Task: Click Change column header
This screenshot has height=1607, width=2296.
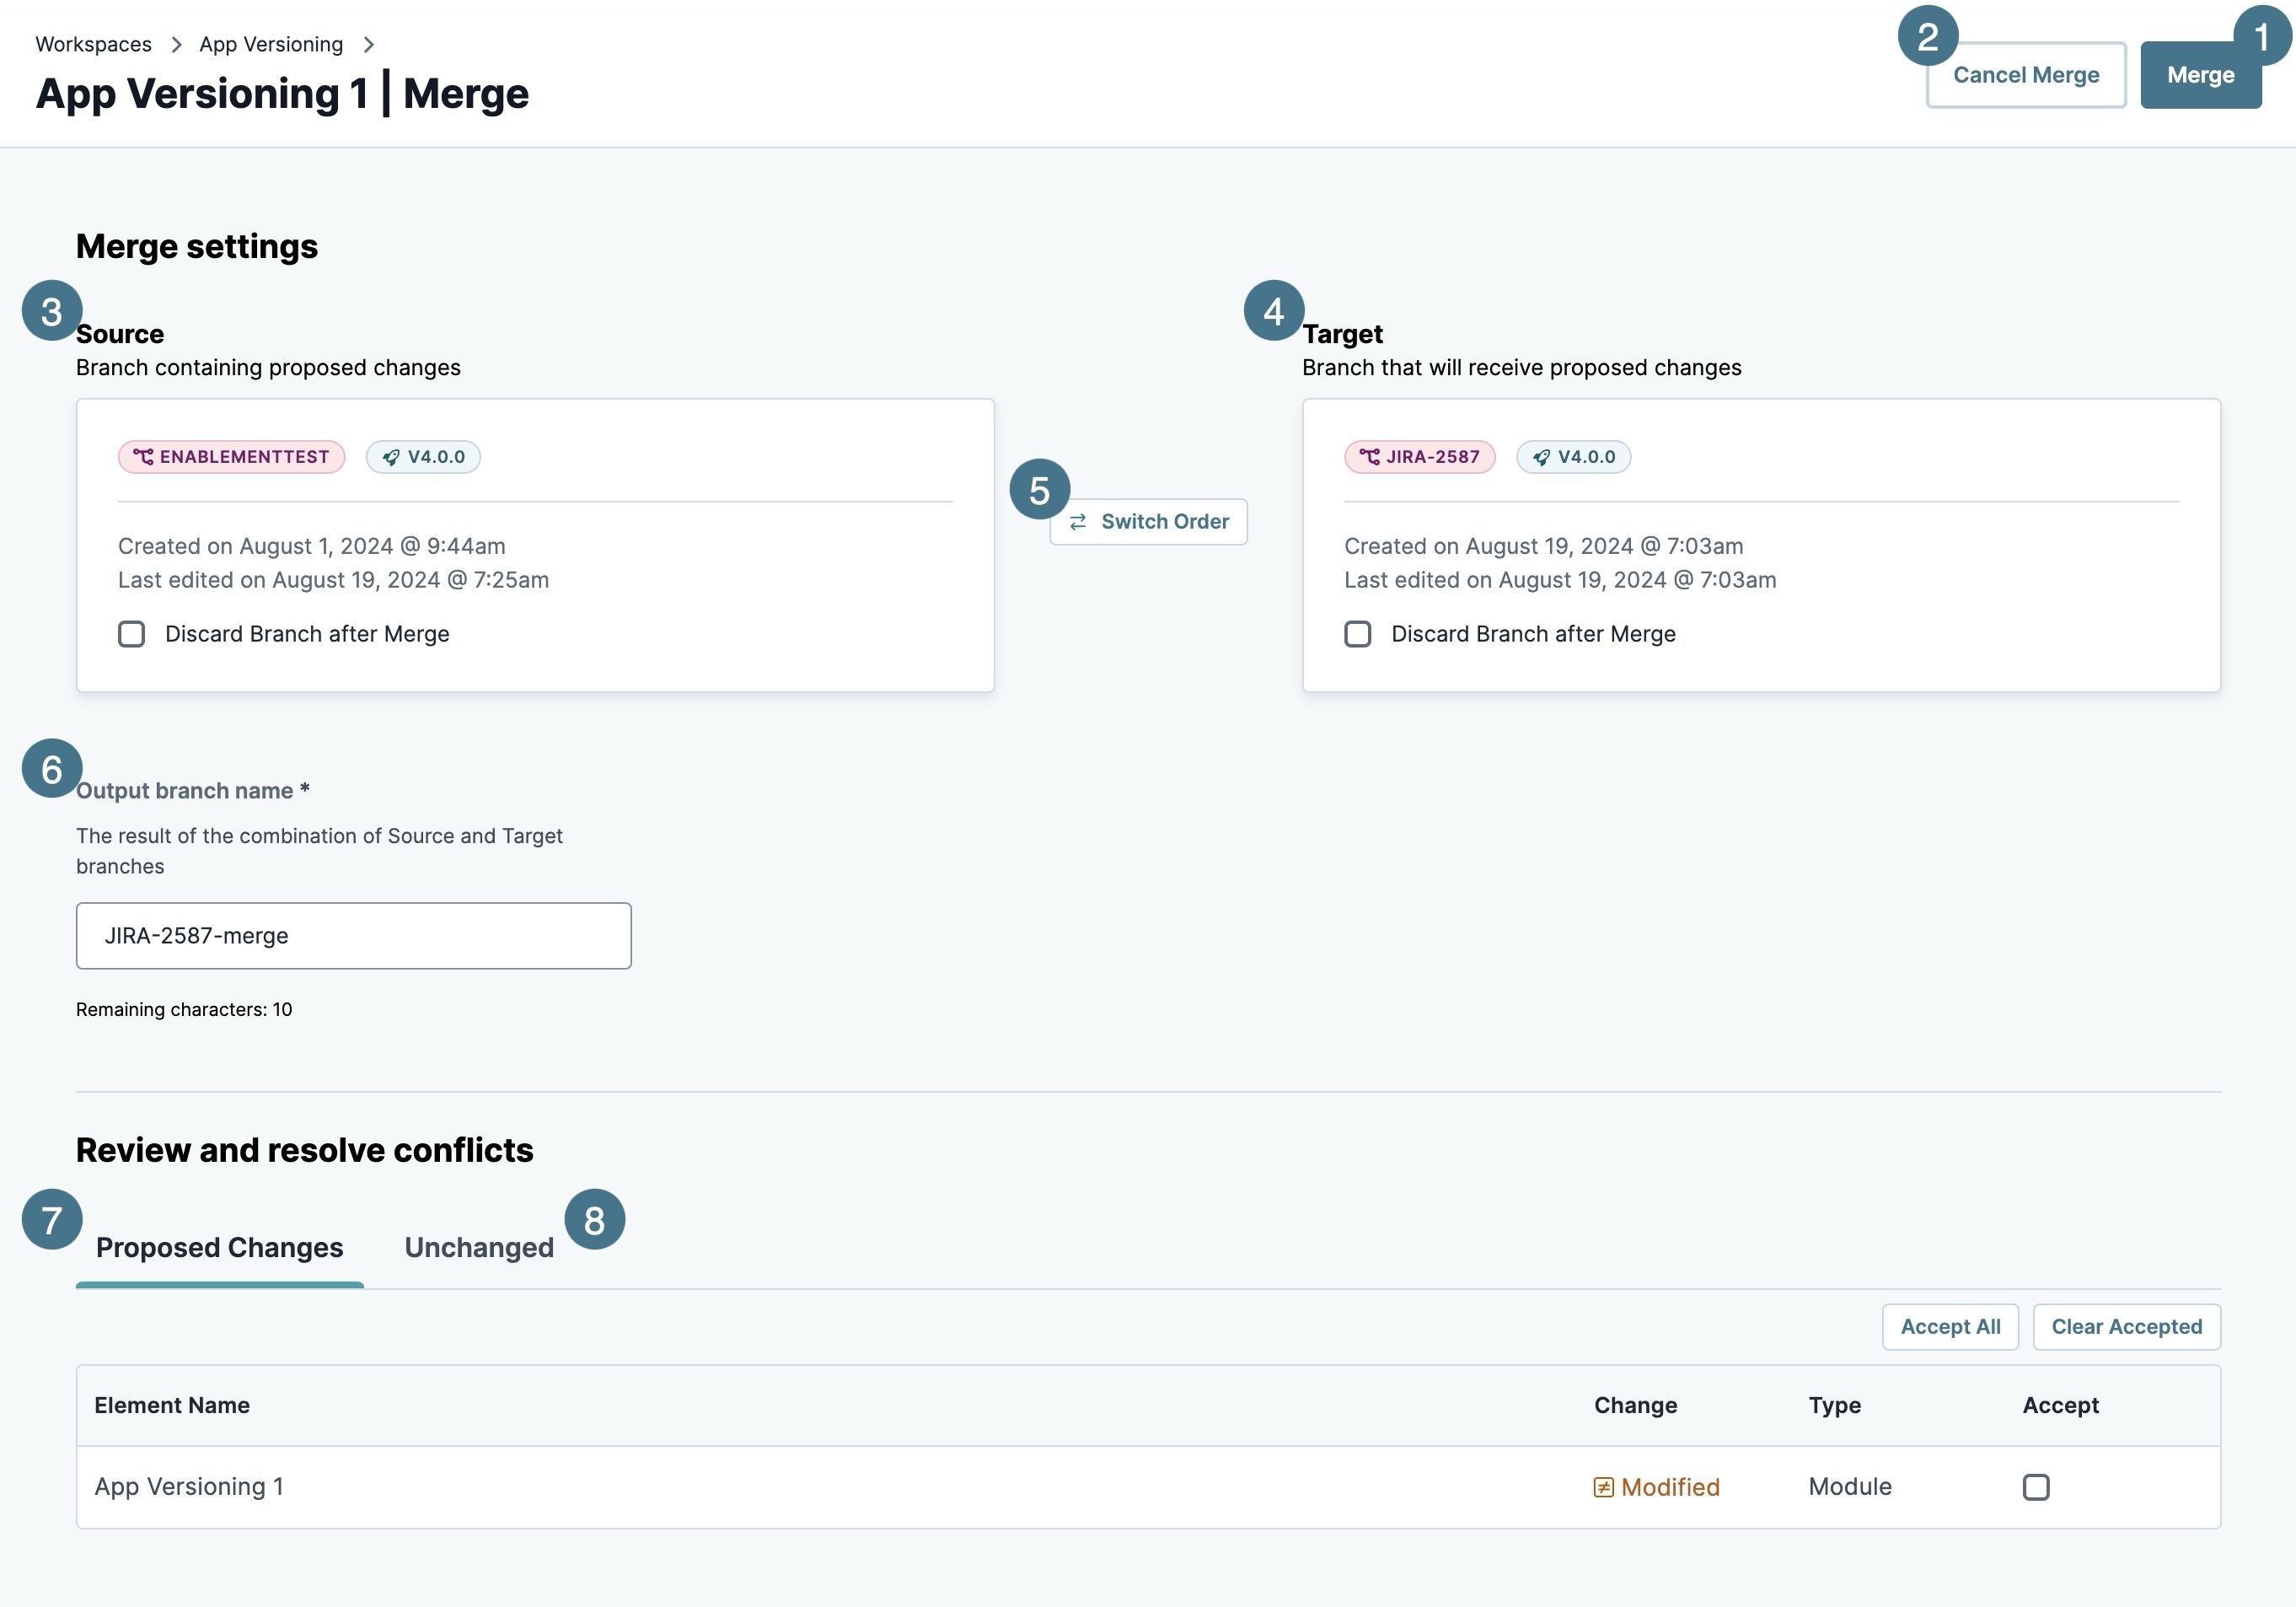Action: pos(1635,1405)
